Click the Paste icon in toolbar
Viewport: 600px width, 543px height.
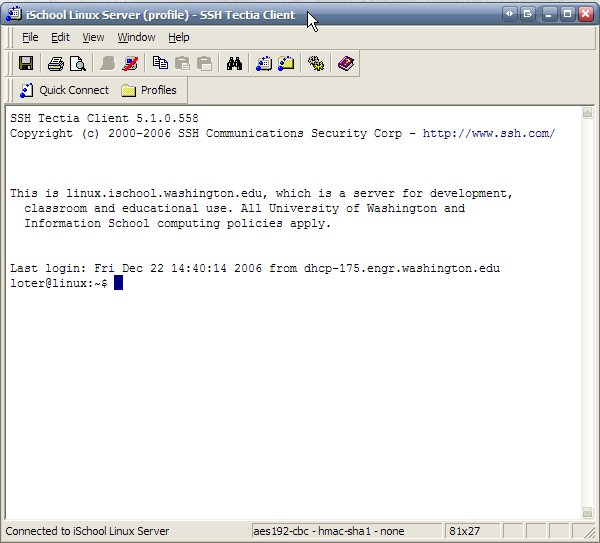point(182,64)
